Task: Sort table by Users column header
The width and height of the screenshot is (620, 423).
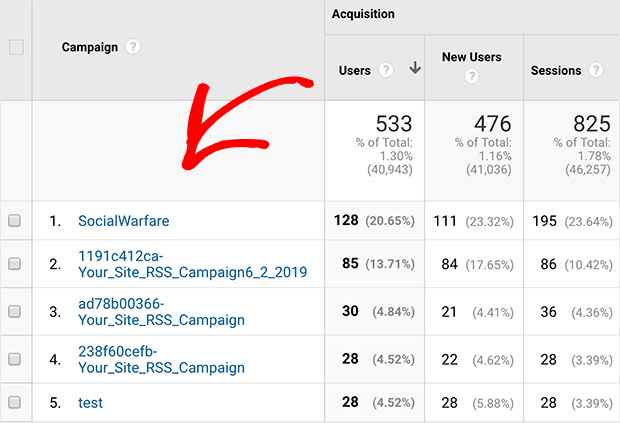Action: click(355, 70)
